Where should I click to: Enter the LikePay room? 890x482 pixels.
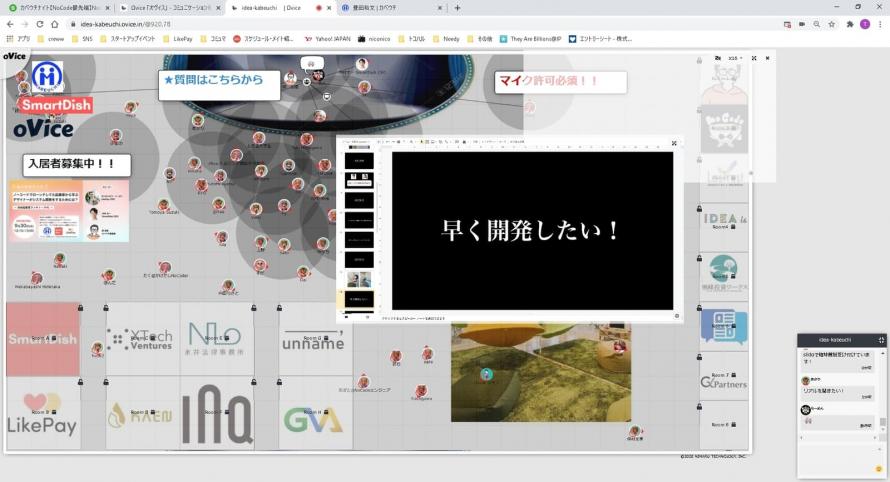[x=43, y=414]
